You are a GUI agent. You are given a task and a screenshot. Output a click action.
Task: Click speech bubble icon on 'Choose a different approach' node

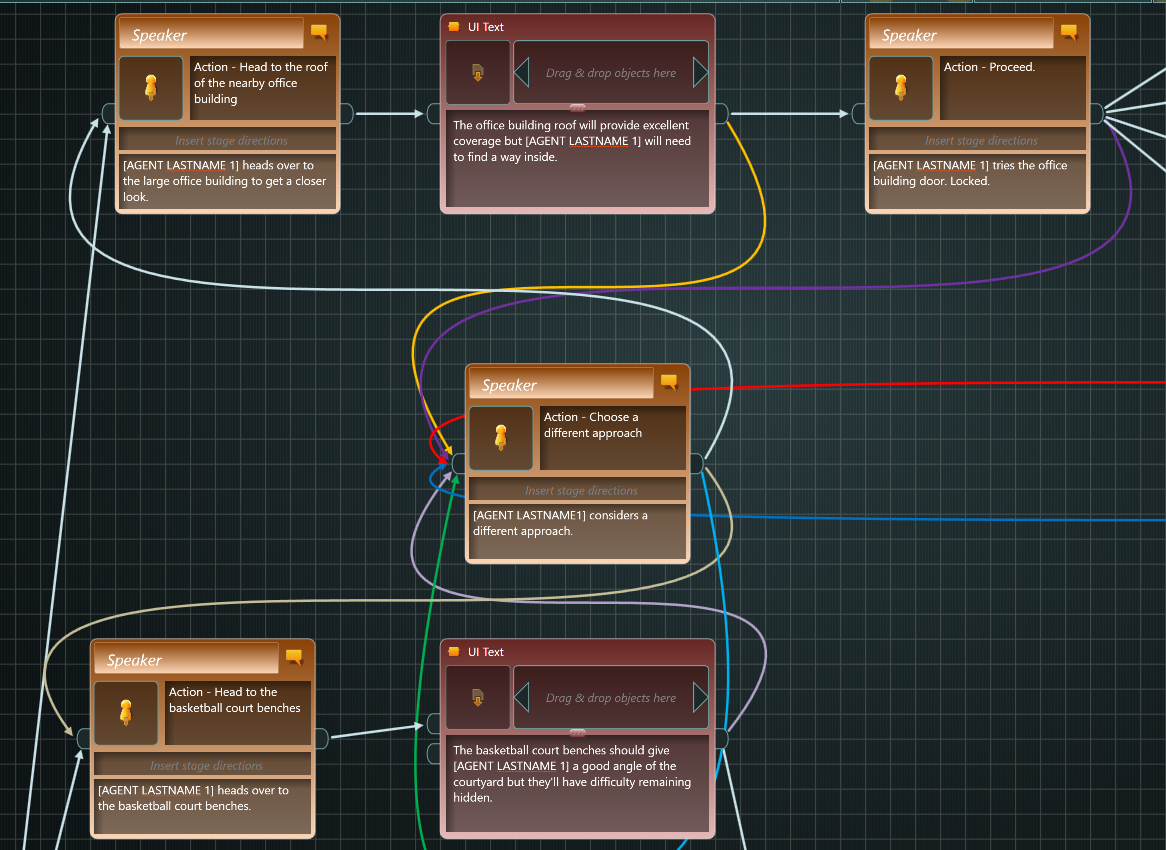tap(669, 382)
